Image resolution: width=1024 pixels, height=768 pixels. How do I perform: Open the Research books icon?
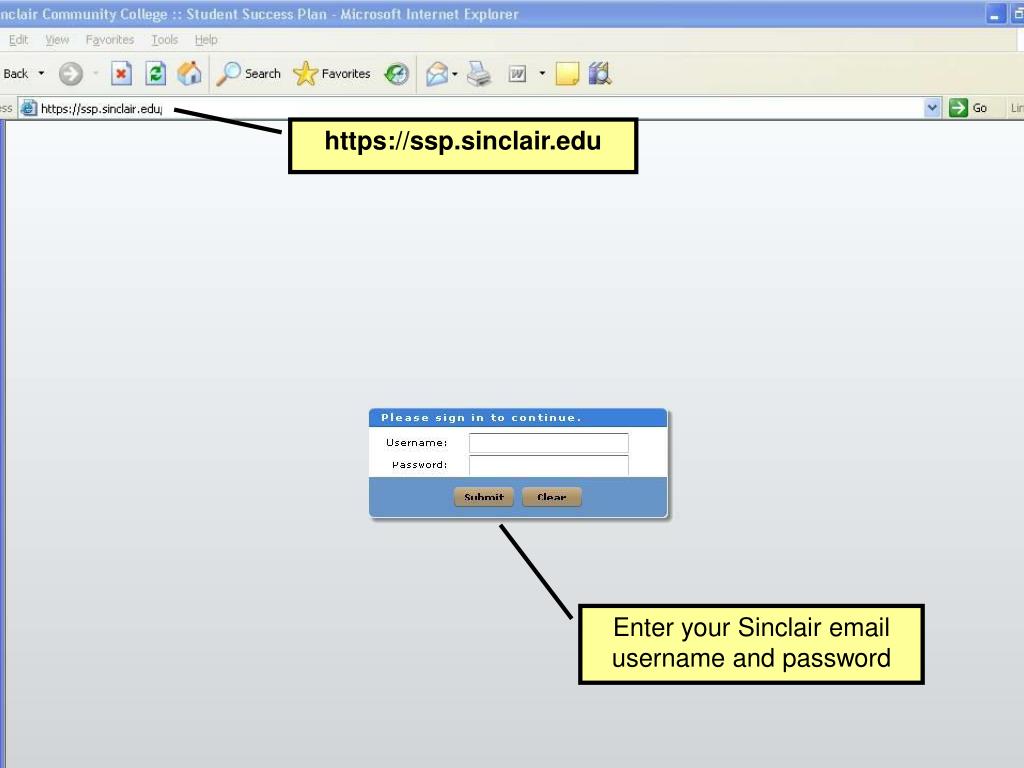tap(600, 74)
